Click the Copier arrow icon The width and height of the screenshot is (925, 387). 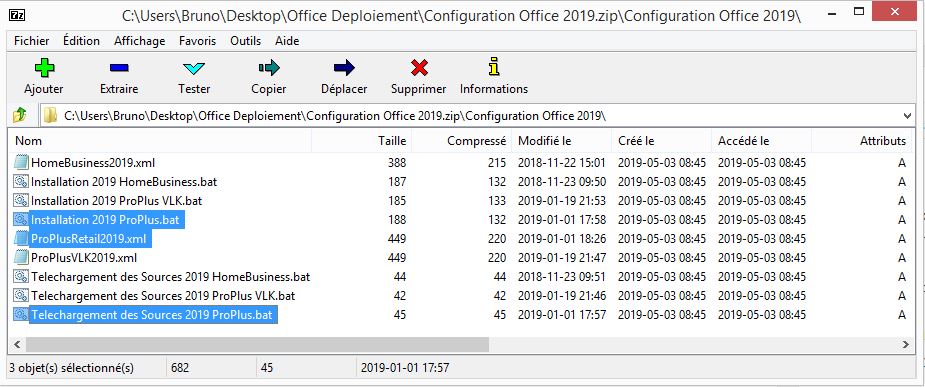[268, 68]
